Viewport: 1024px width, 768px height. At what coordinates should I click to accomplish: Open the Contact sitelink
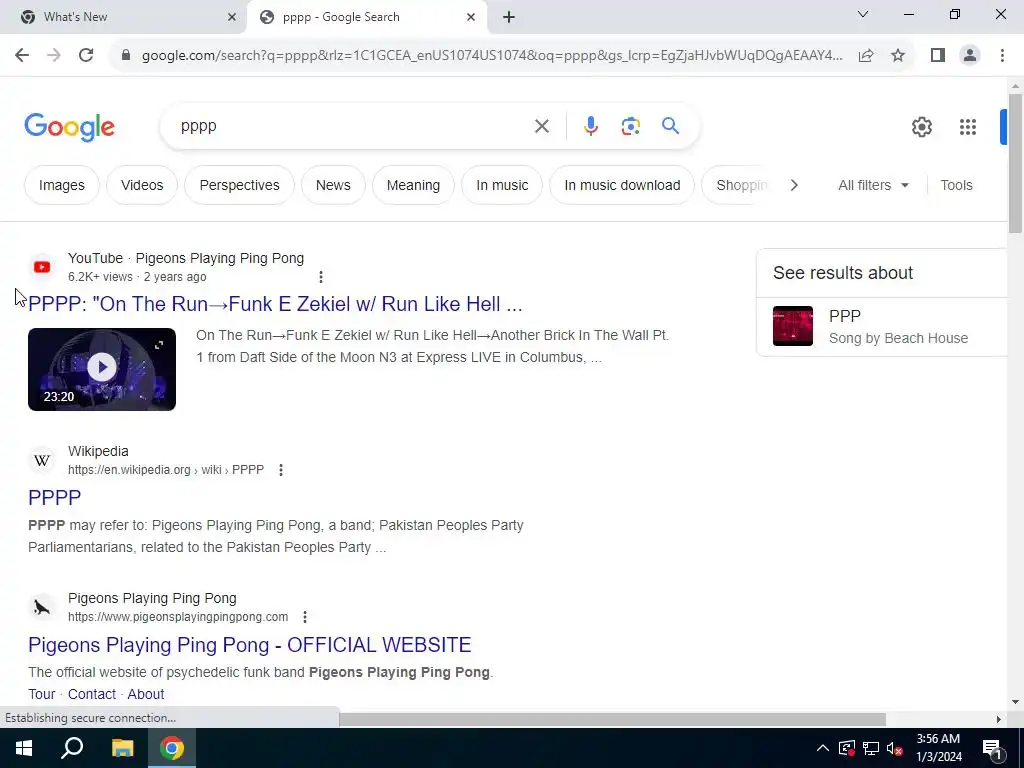tap(91, 694)
